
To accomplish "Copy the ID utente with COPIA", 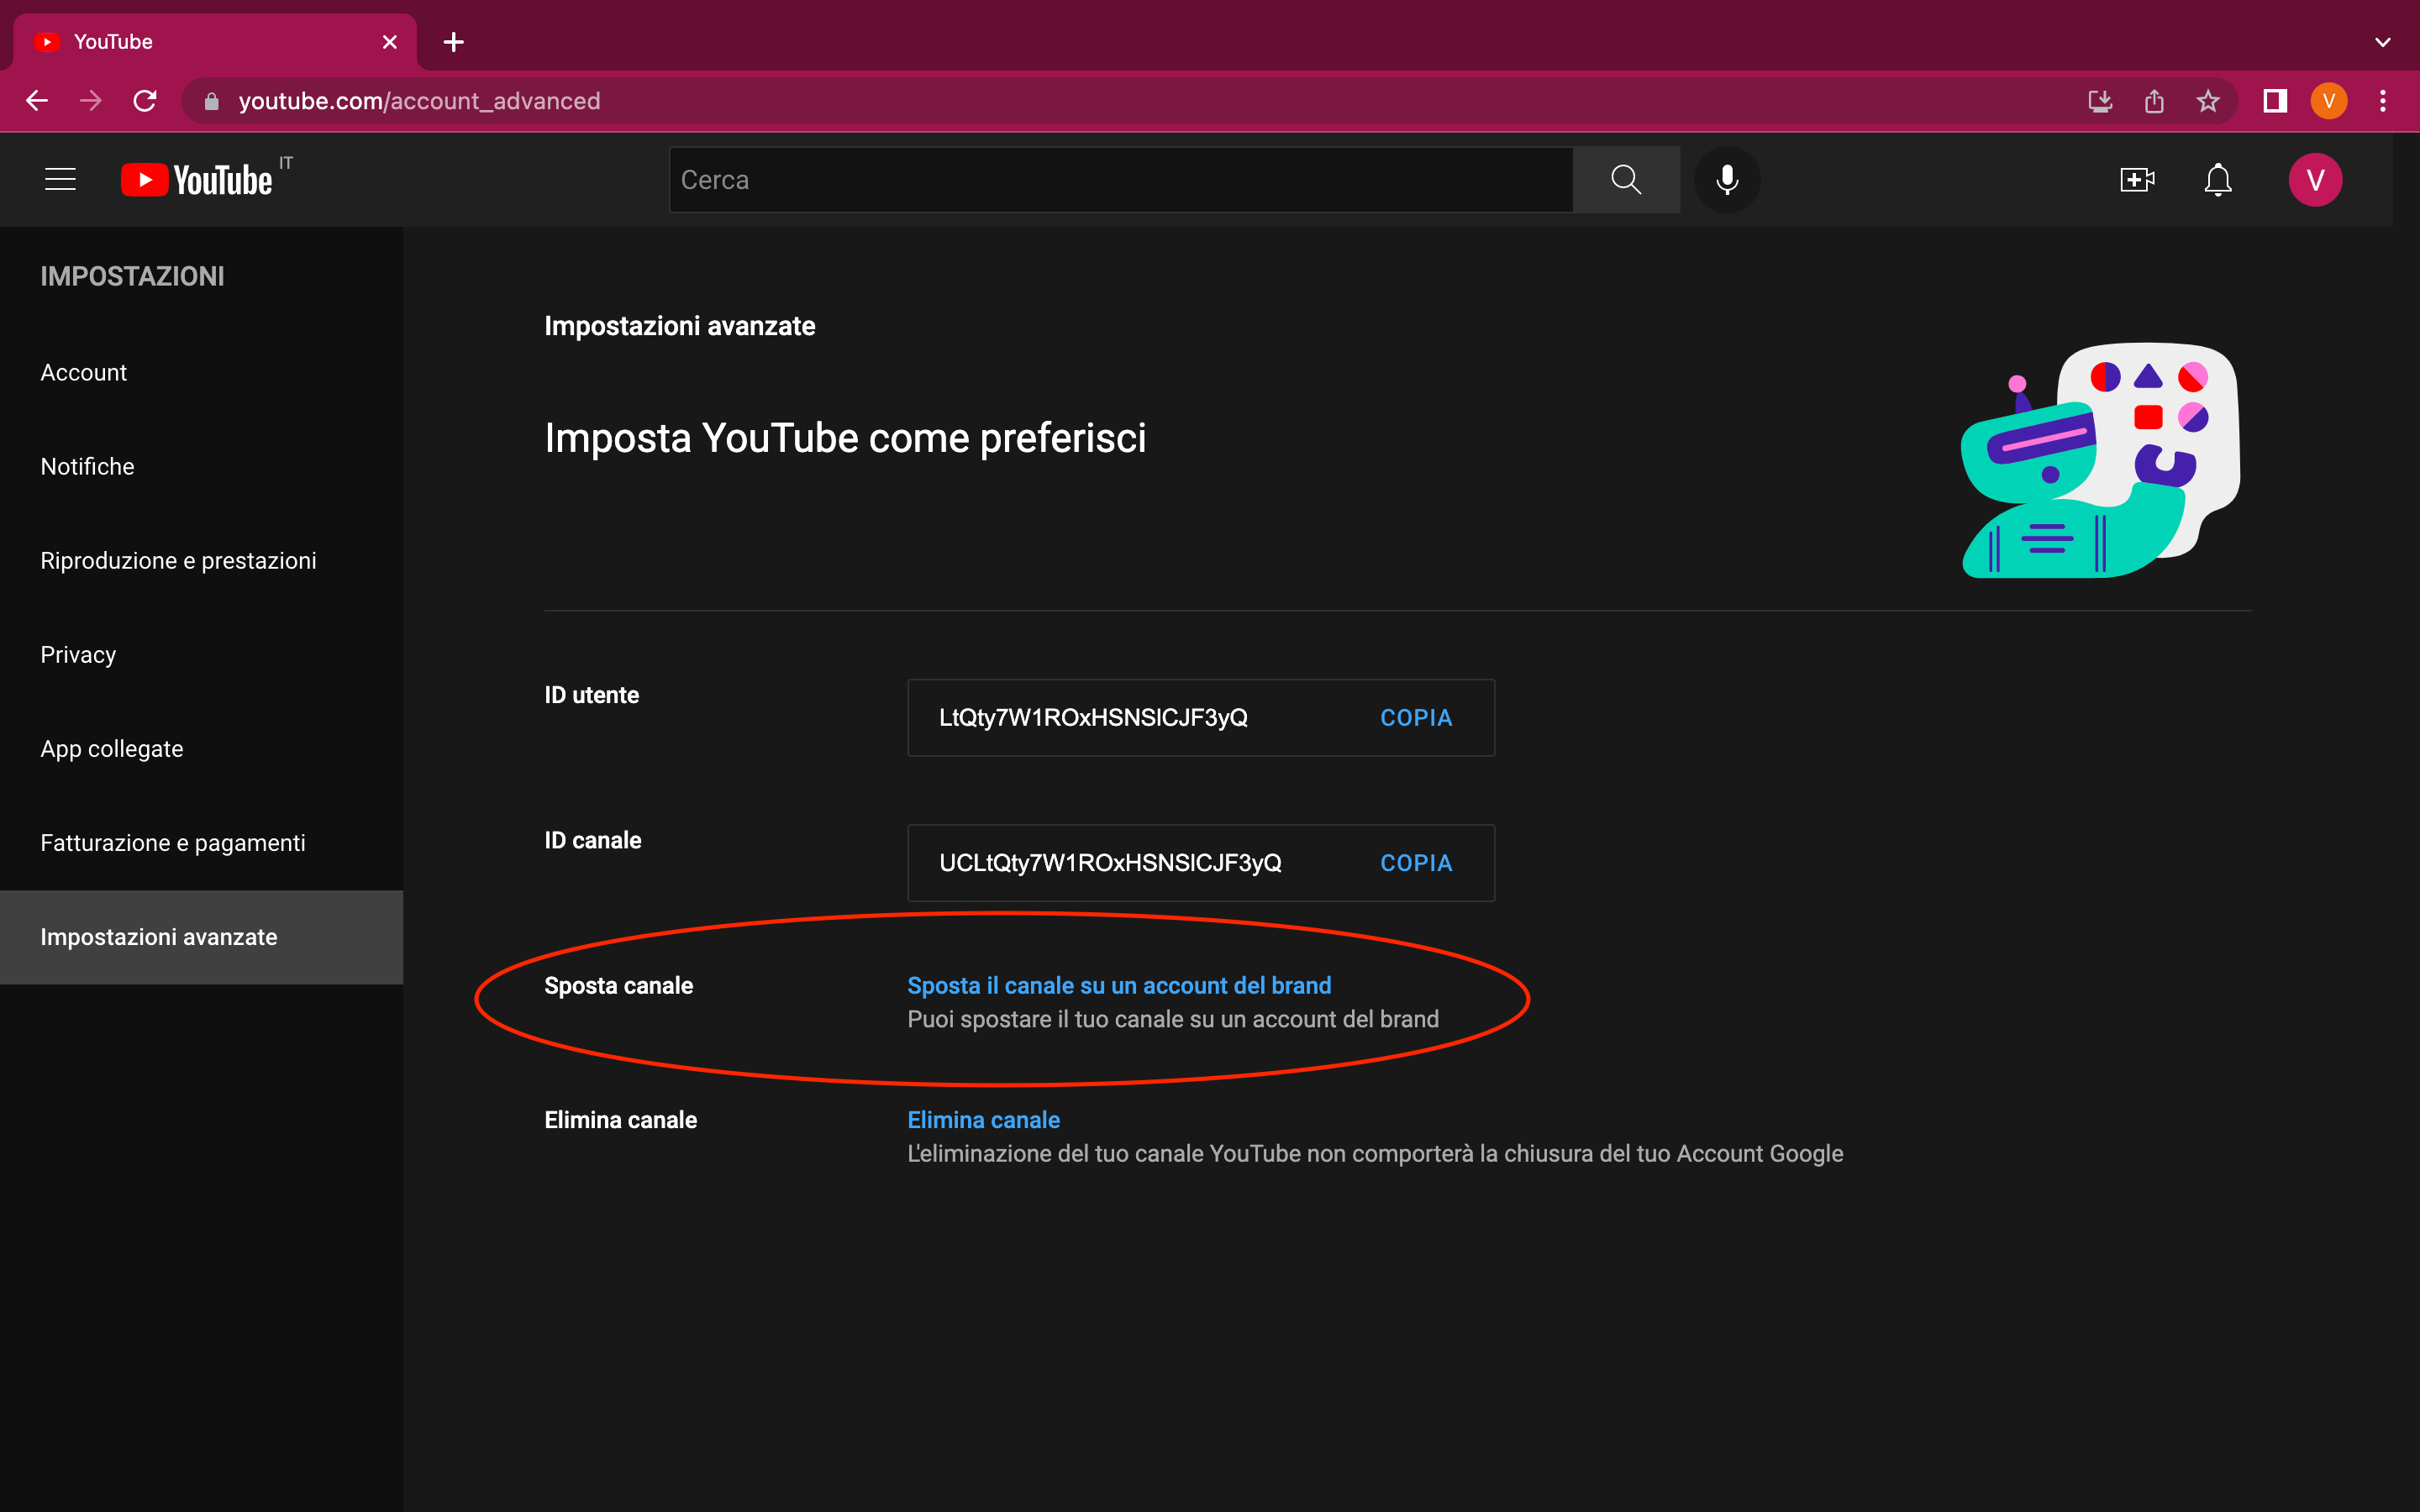I will [1415, 717].
